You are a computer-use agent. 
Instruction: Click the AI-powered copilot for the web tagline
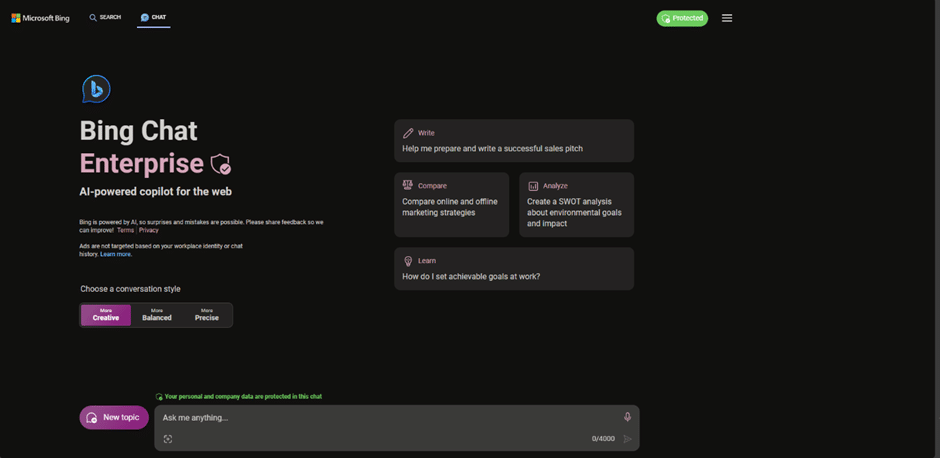(x=155, y=192)
